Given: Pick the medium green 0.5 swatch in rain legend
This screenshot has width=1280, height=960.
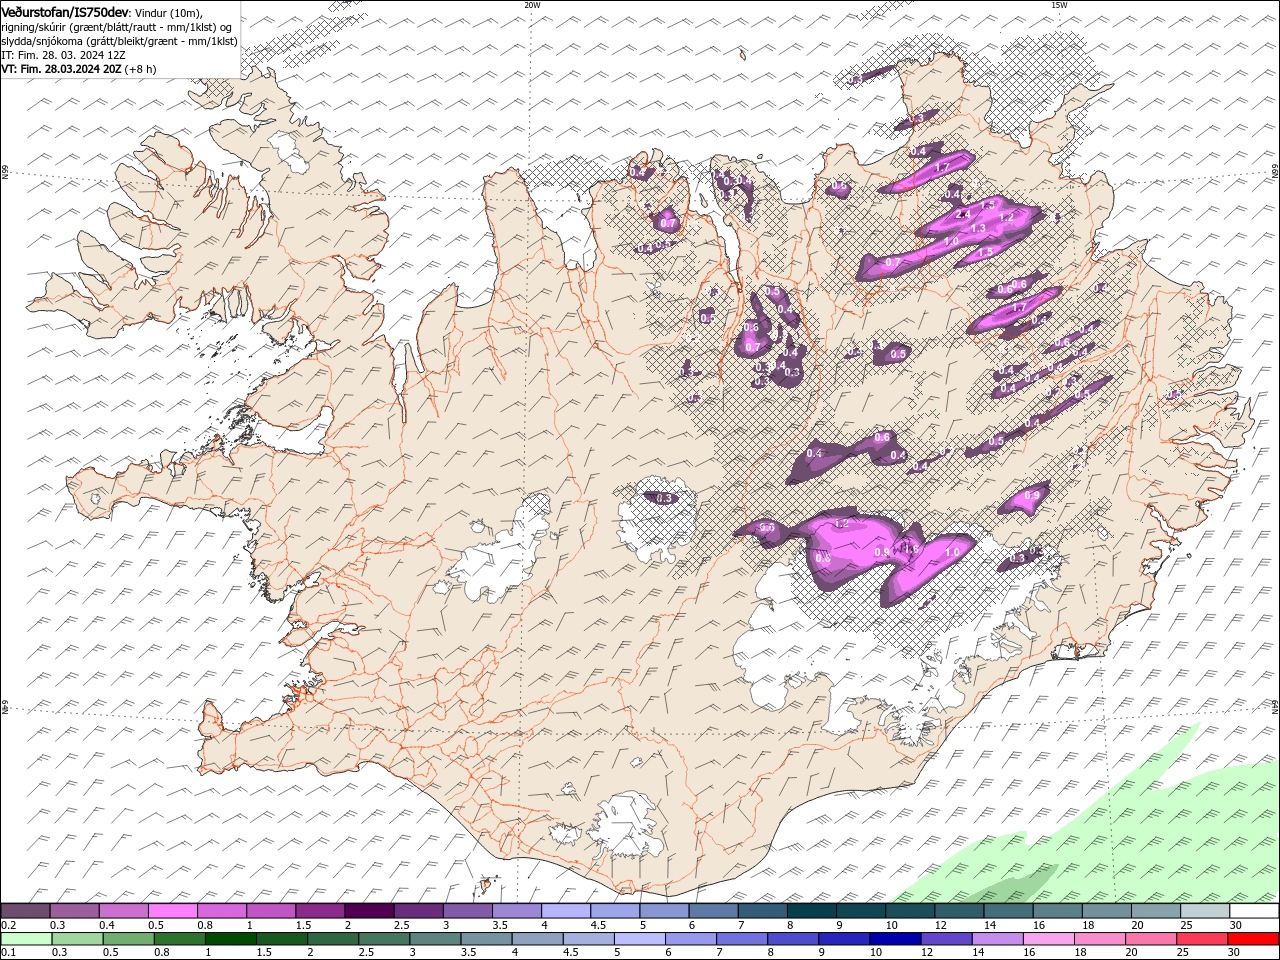Looking at the screenshot, I should click(128, 939).
